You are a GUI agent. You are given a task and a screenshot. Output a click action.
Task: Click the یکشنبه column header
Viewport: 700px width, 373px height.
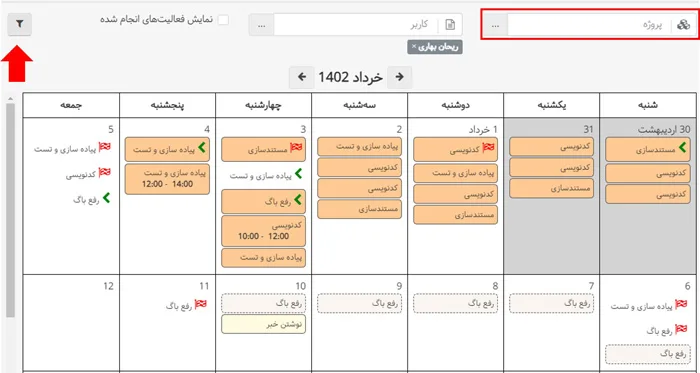(x=551, y=105)
